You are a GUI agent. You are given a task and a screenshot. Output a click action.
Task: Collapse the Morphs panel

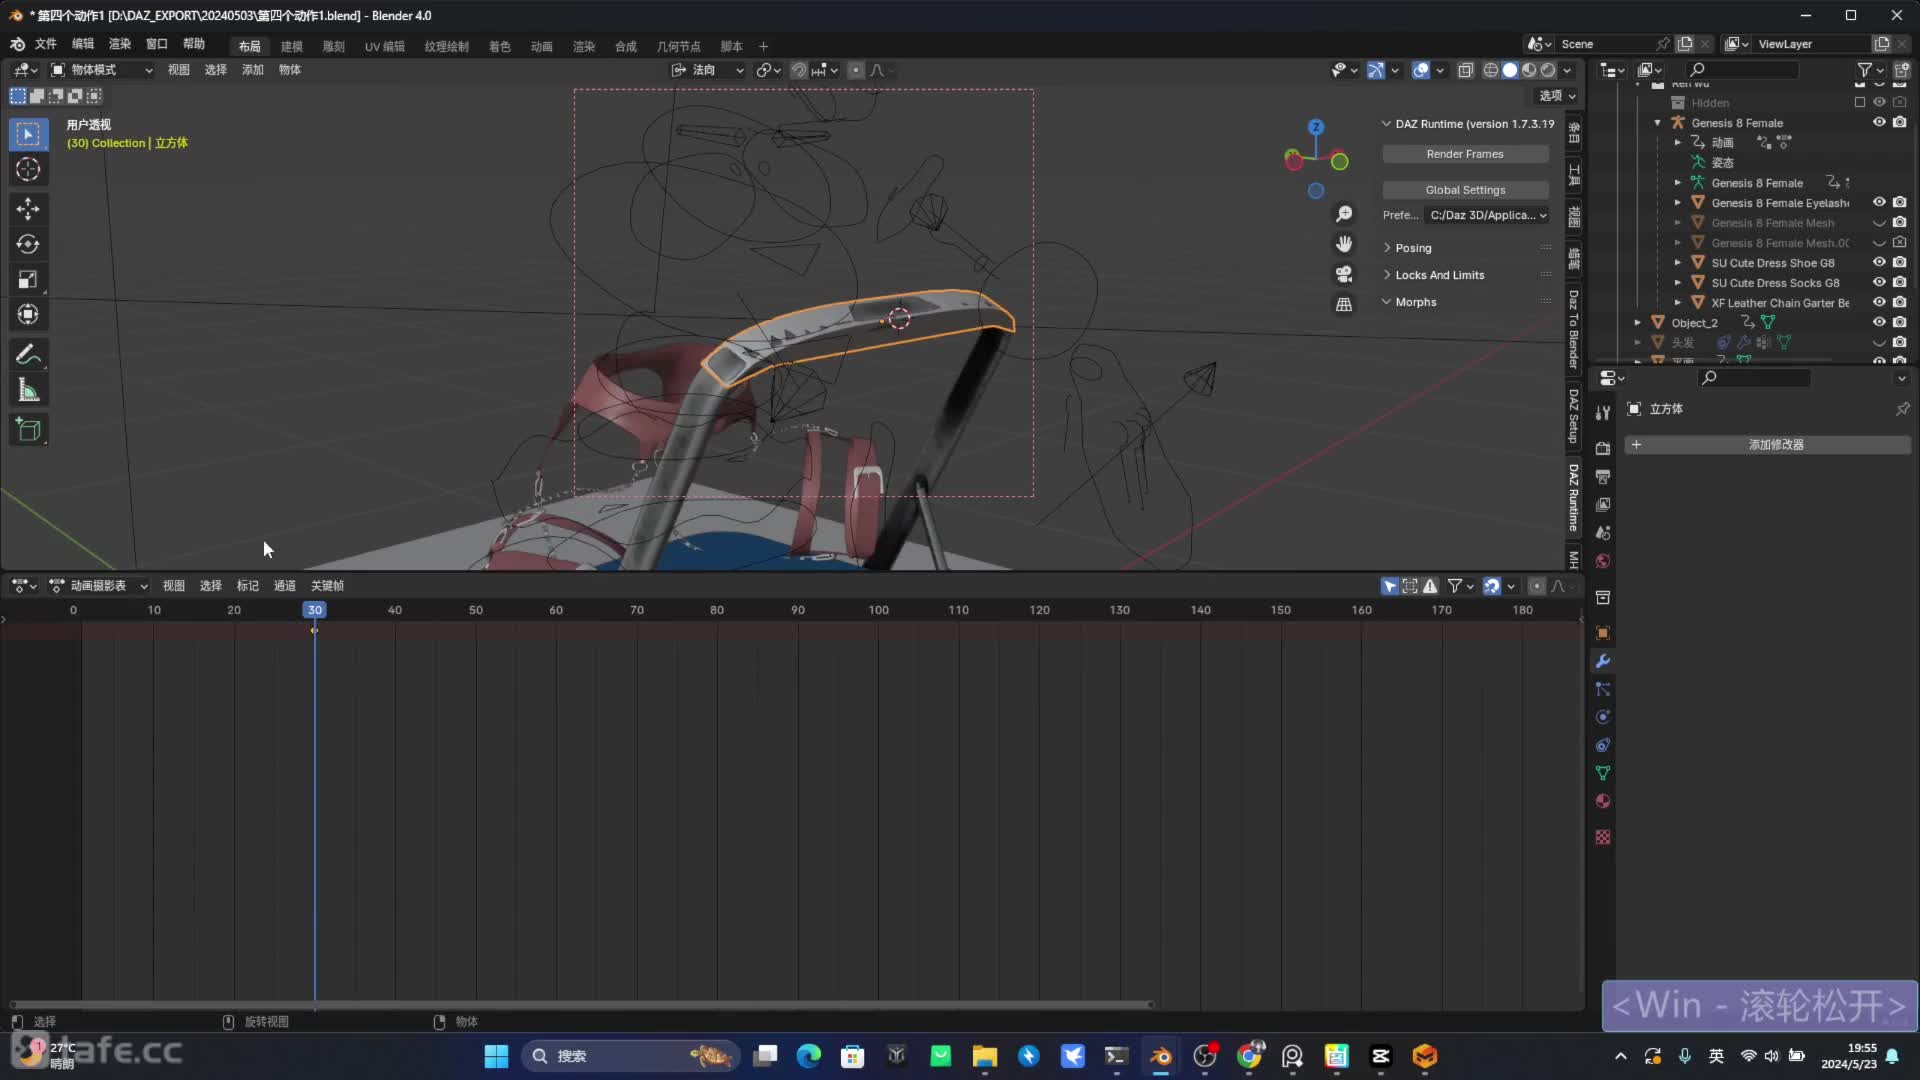(1415, 302)
